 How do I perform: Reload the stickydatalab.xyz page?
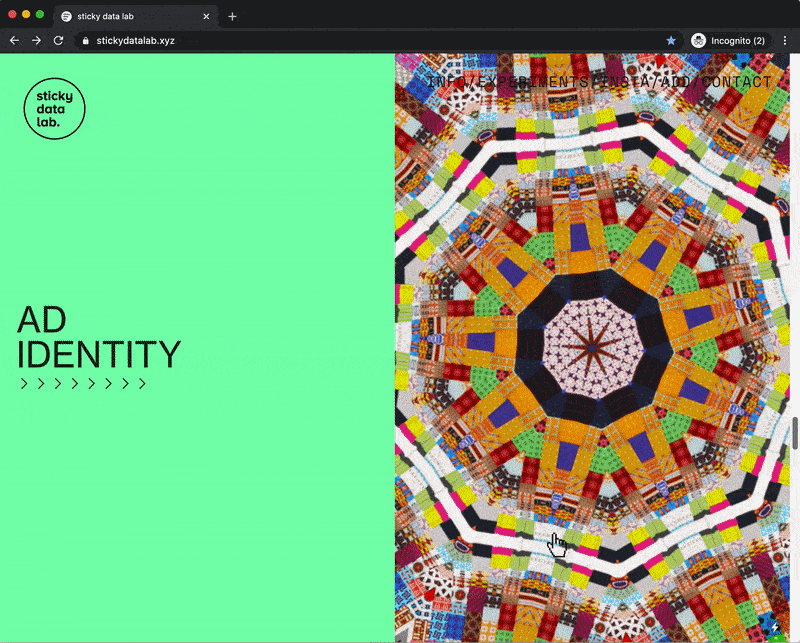[x=58, y=40]
